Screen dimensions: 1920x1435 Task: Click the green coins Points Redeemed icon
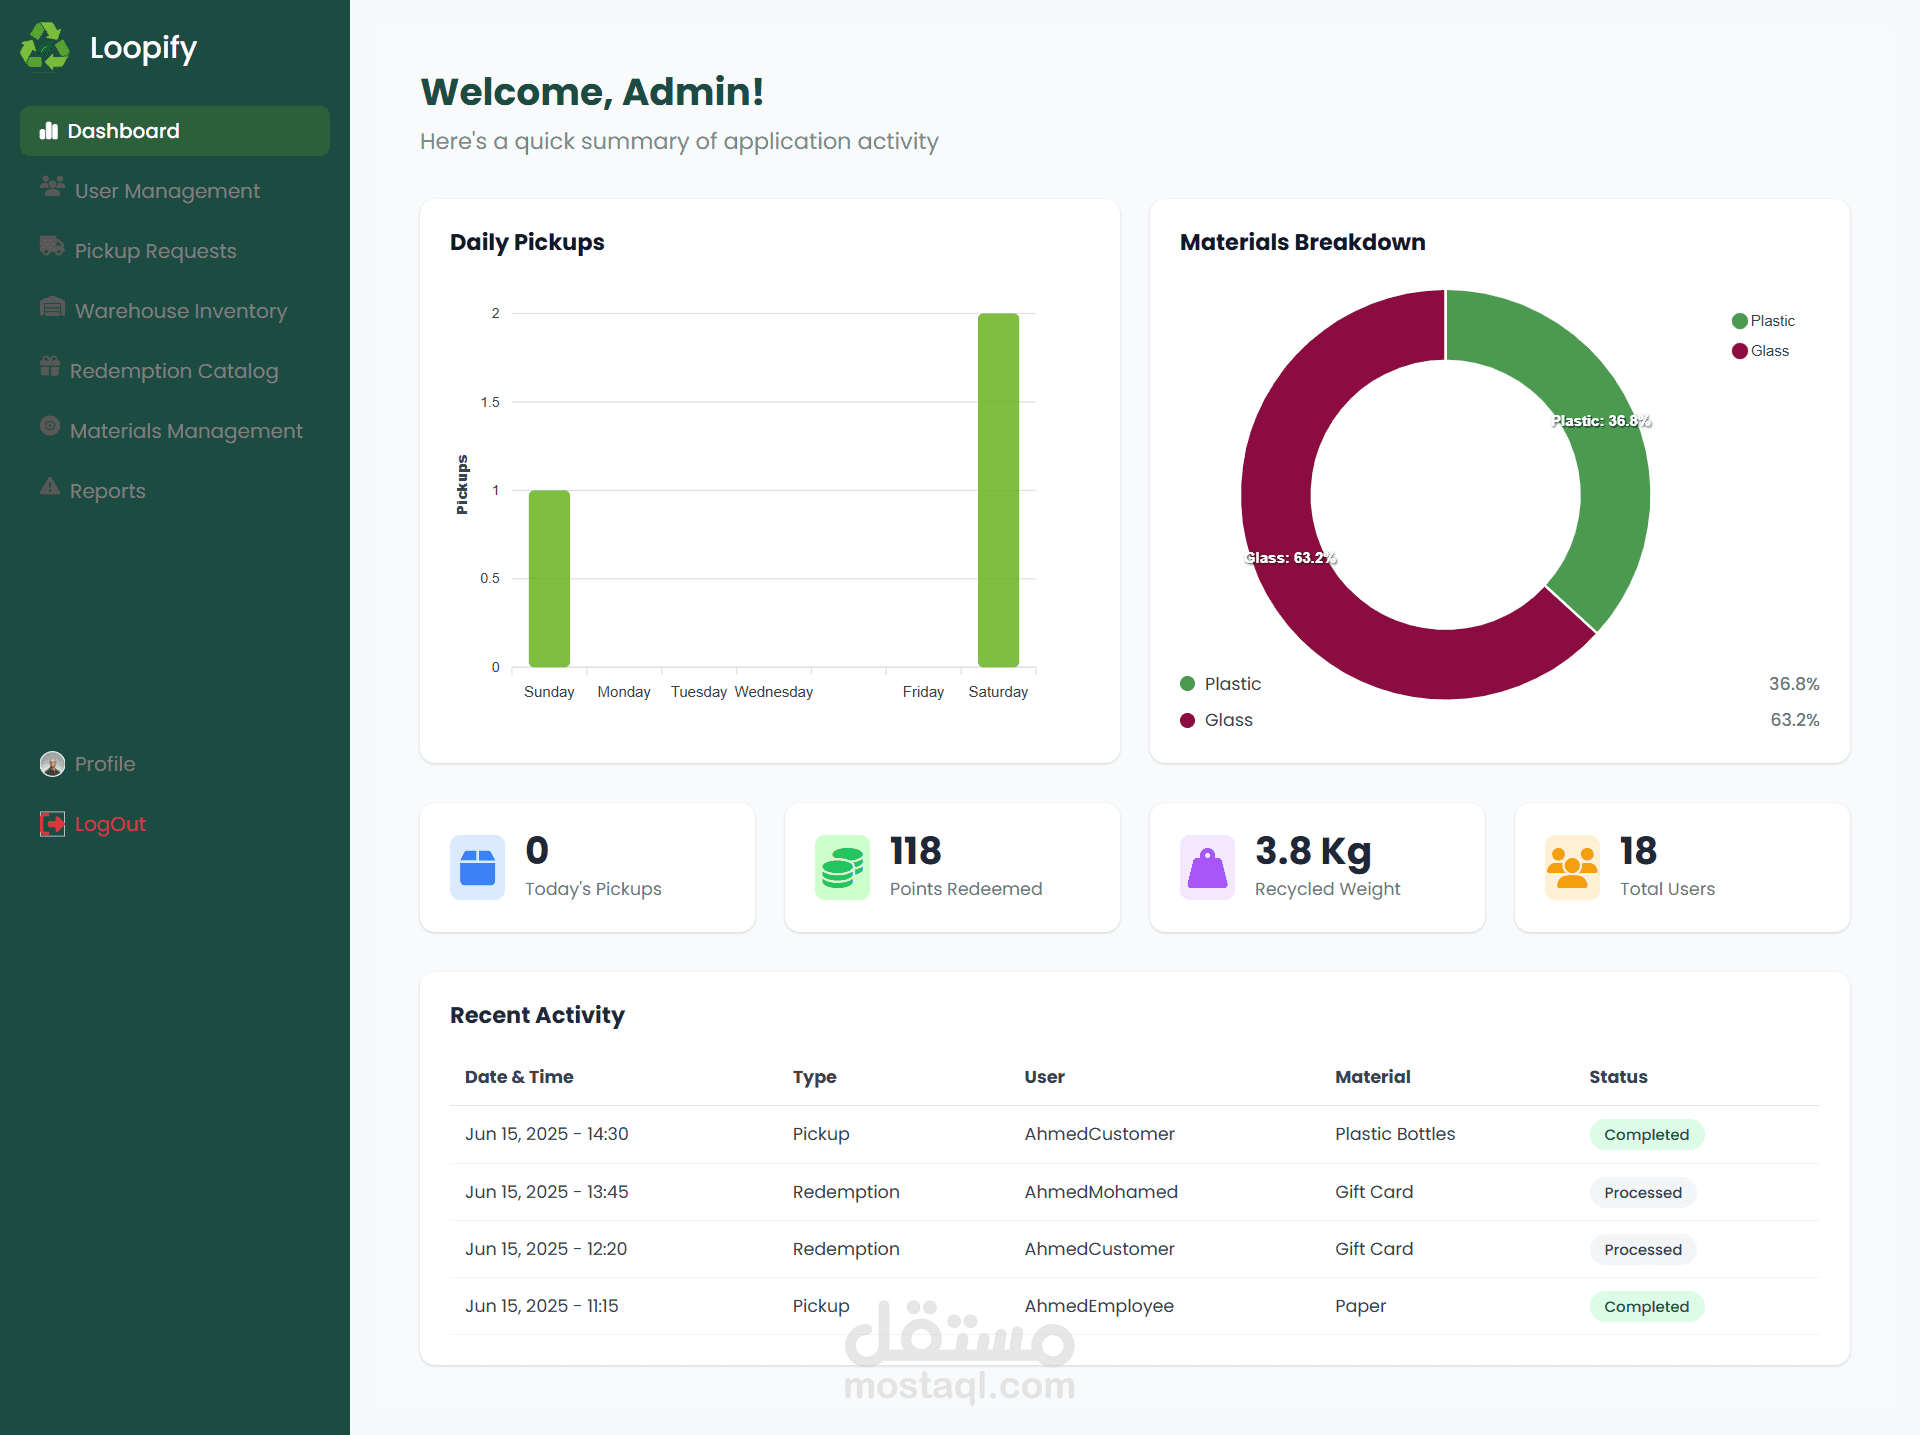click(842, 867)
